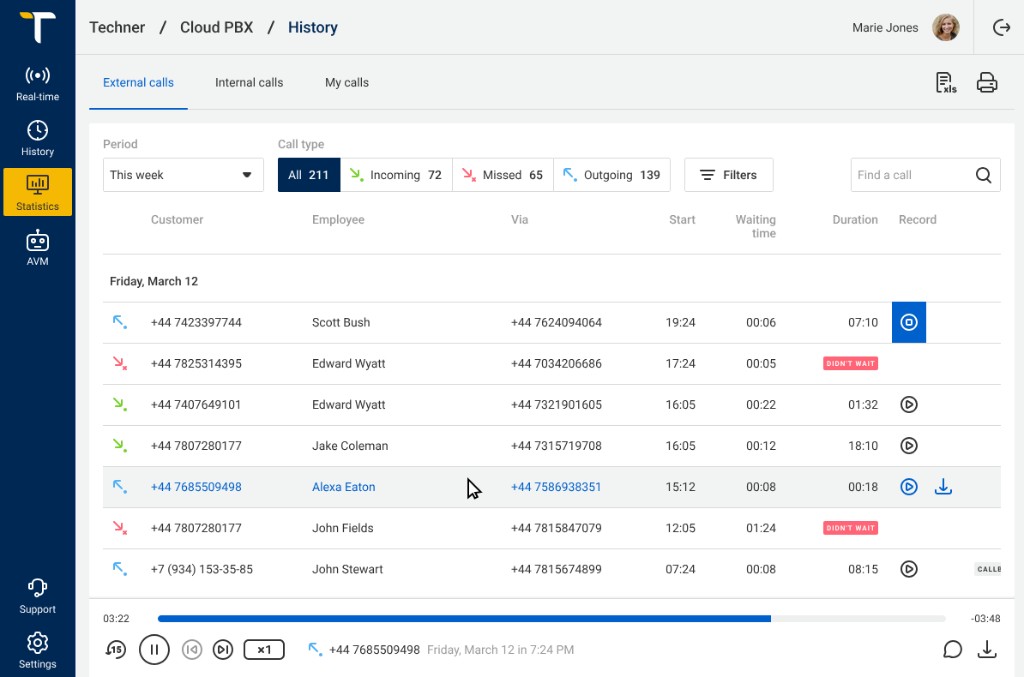Click the Marie Jones user name

[x=885, y=27]
